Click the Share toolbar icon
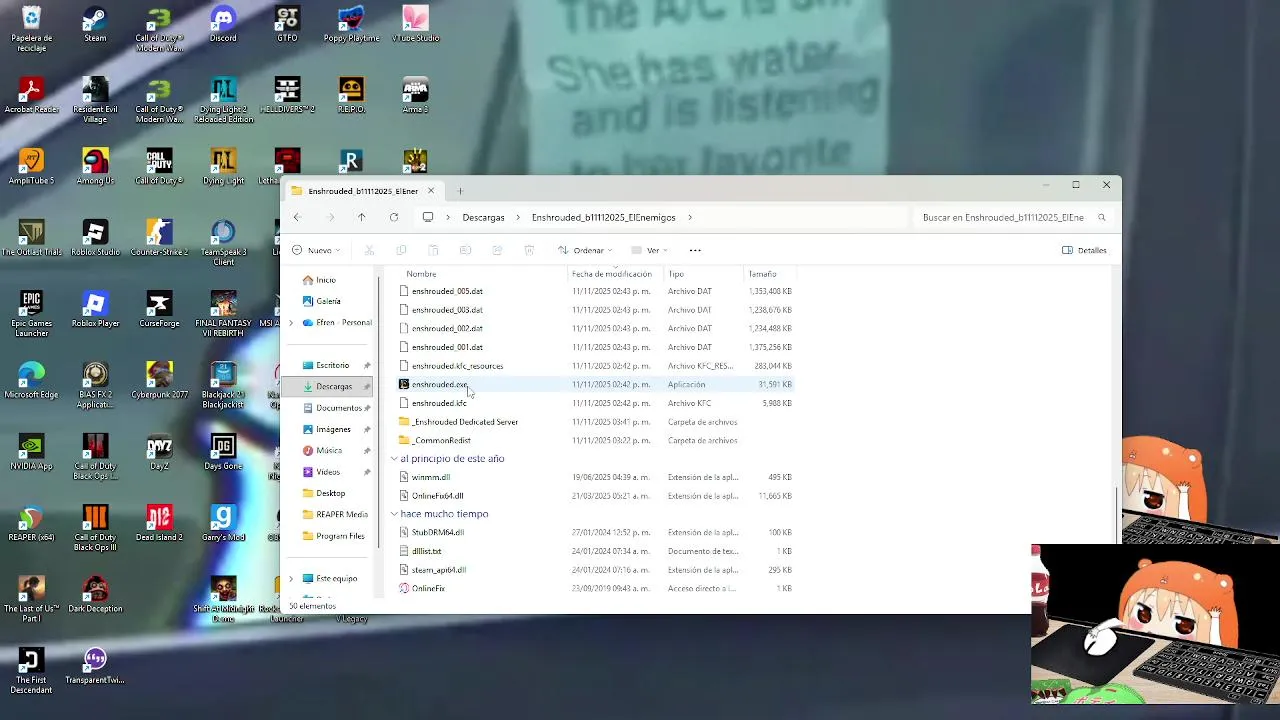The height and width of the screenshot is (720, 1280). [x=497, y=250]
